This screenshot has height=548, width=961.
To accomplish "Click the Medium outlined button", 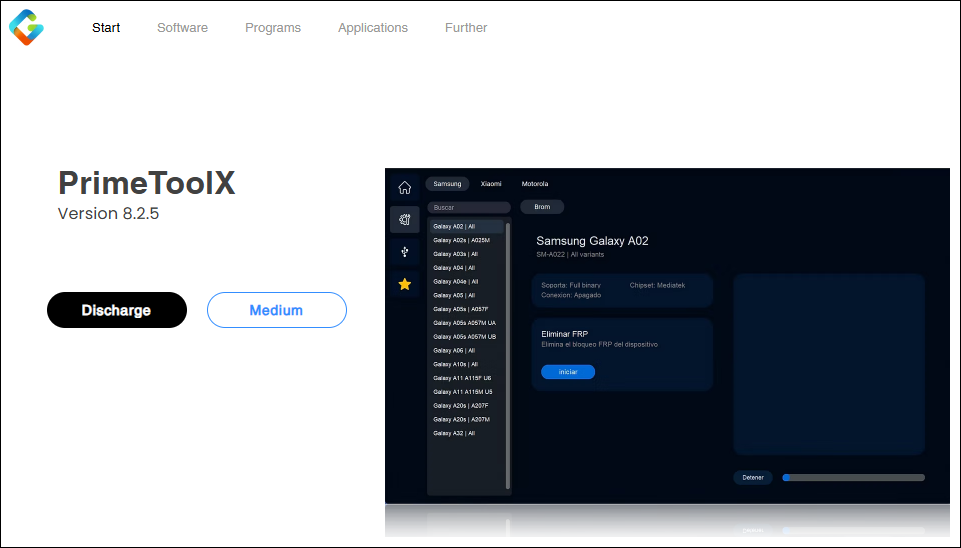I will coord(276,310).
